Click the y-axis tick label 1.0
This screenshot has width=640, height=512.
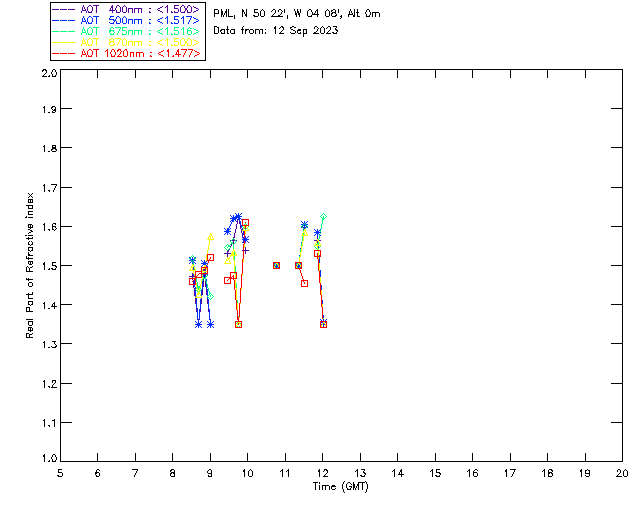(49, 458)
